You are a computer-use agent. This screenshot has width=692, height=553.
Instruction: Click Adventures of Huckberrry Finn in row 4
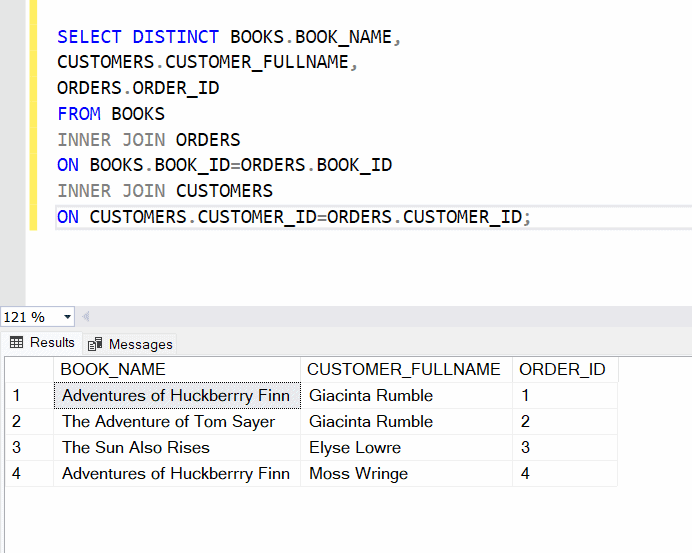[177, 474]
